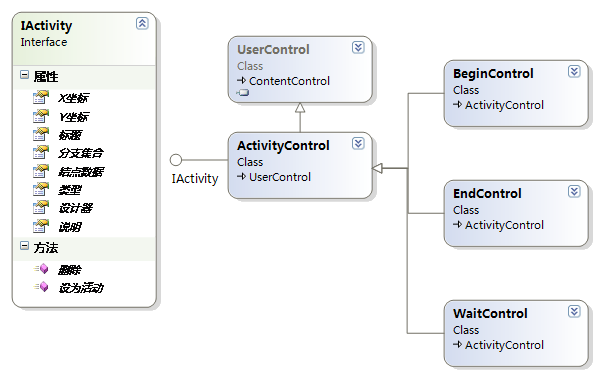The height and width of the screenshot is (377, 599).
Task: Select the 分支集合 property icon
Action: coord(40,152)
